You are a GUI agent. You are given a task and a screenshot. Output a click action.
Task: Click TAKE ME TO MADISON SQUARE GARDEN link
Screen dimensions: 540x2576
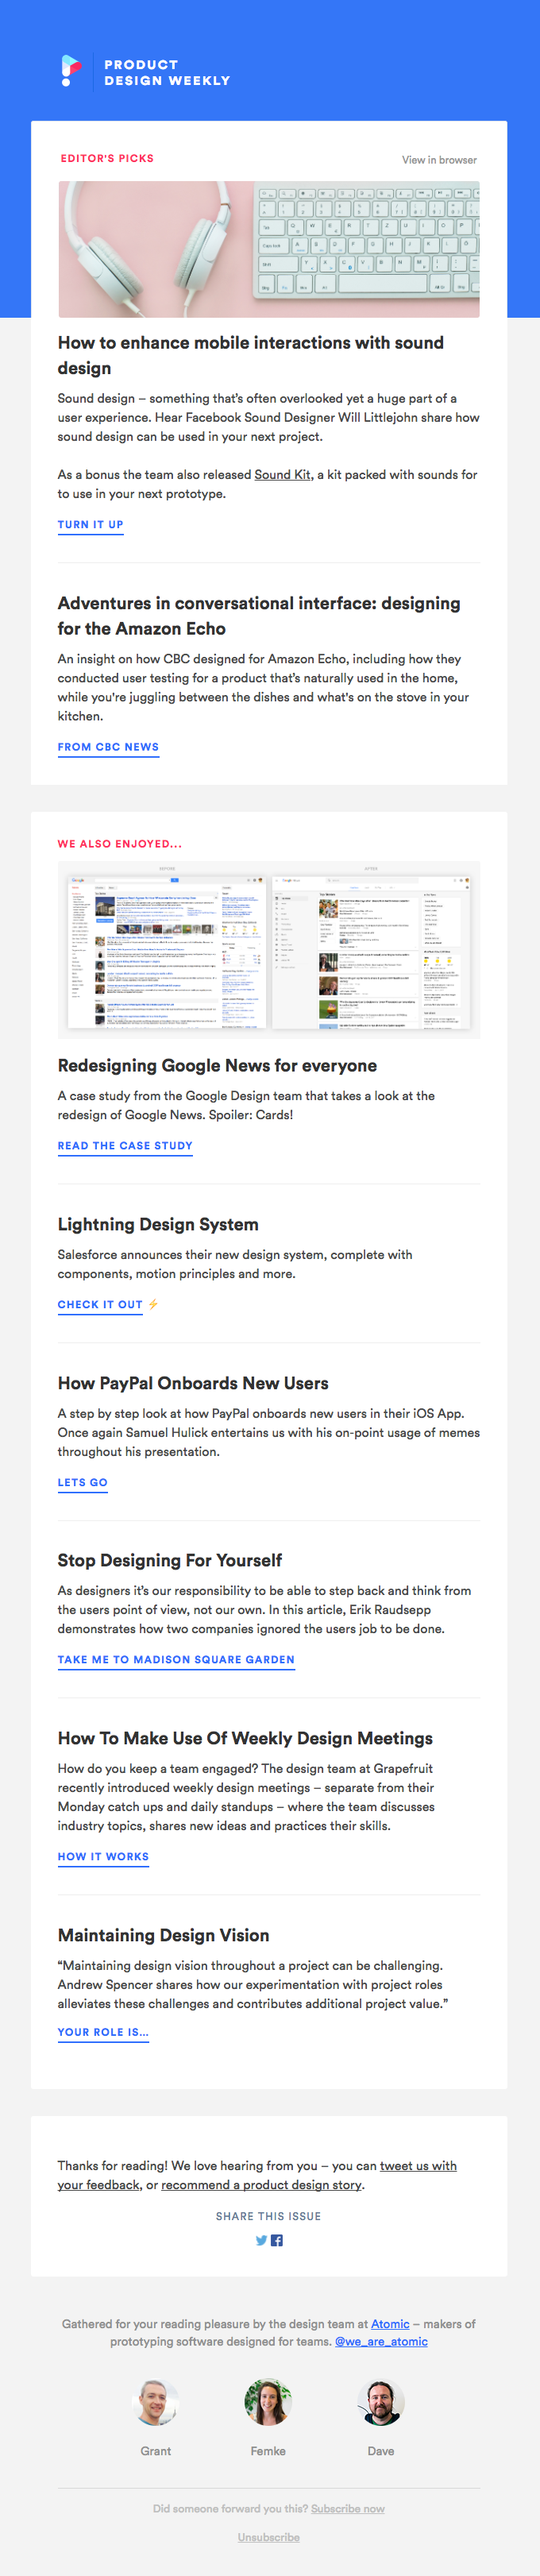(x=176, y=1660)
